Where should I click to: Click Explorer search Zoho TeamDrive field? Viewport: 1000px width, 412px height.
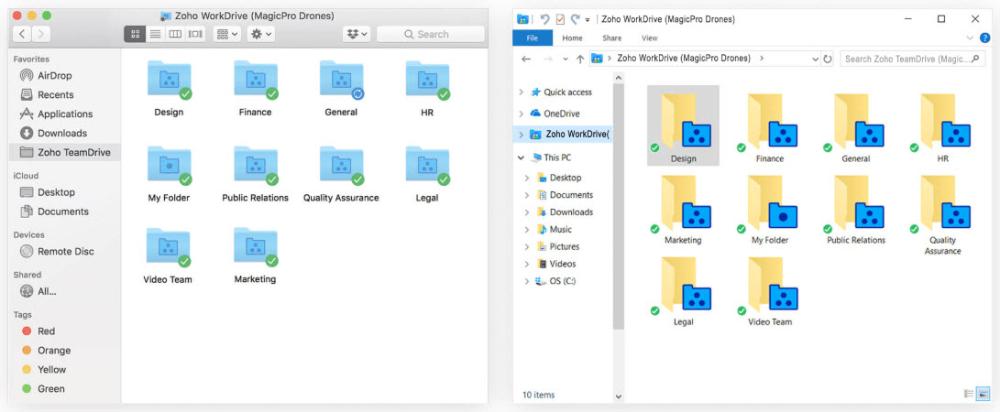pyautogui.click(x=912, y=59)
